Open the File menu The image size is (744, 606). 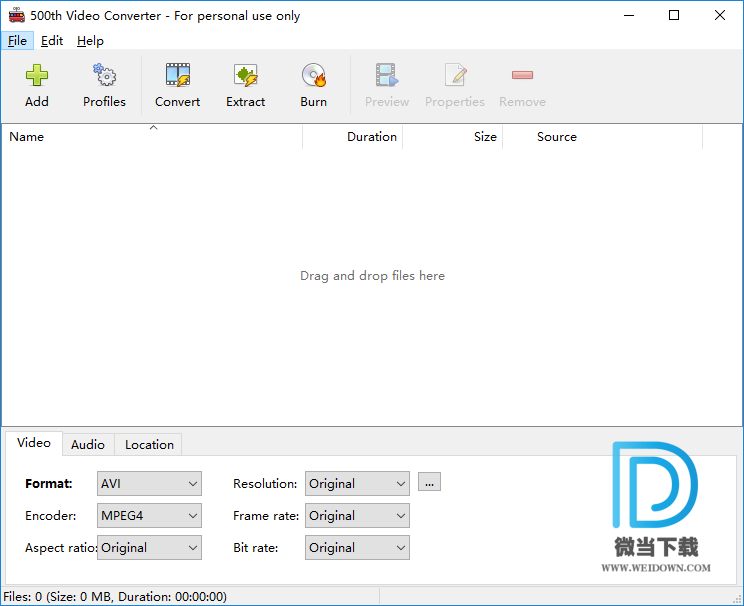point(18,41)
